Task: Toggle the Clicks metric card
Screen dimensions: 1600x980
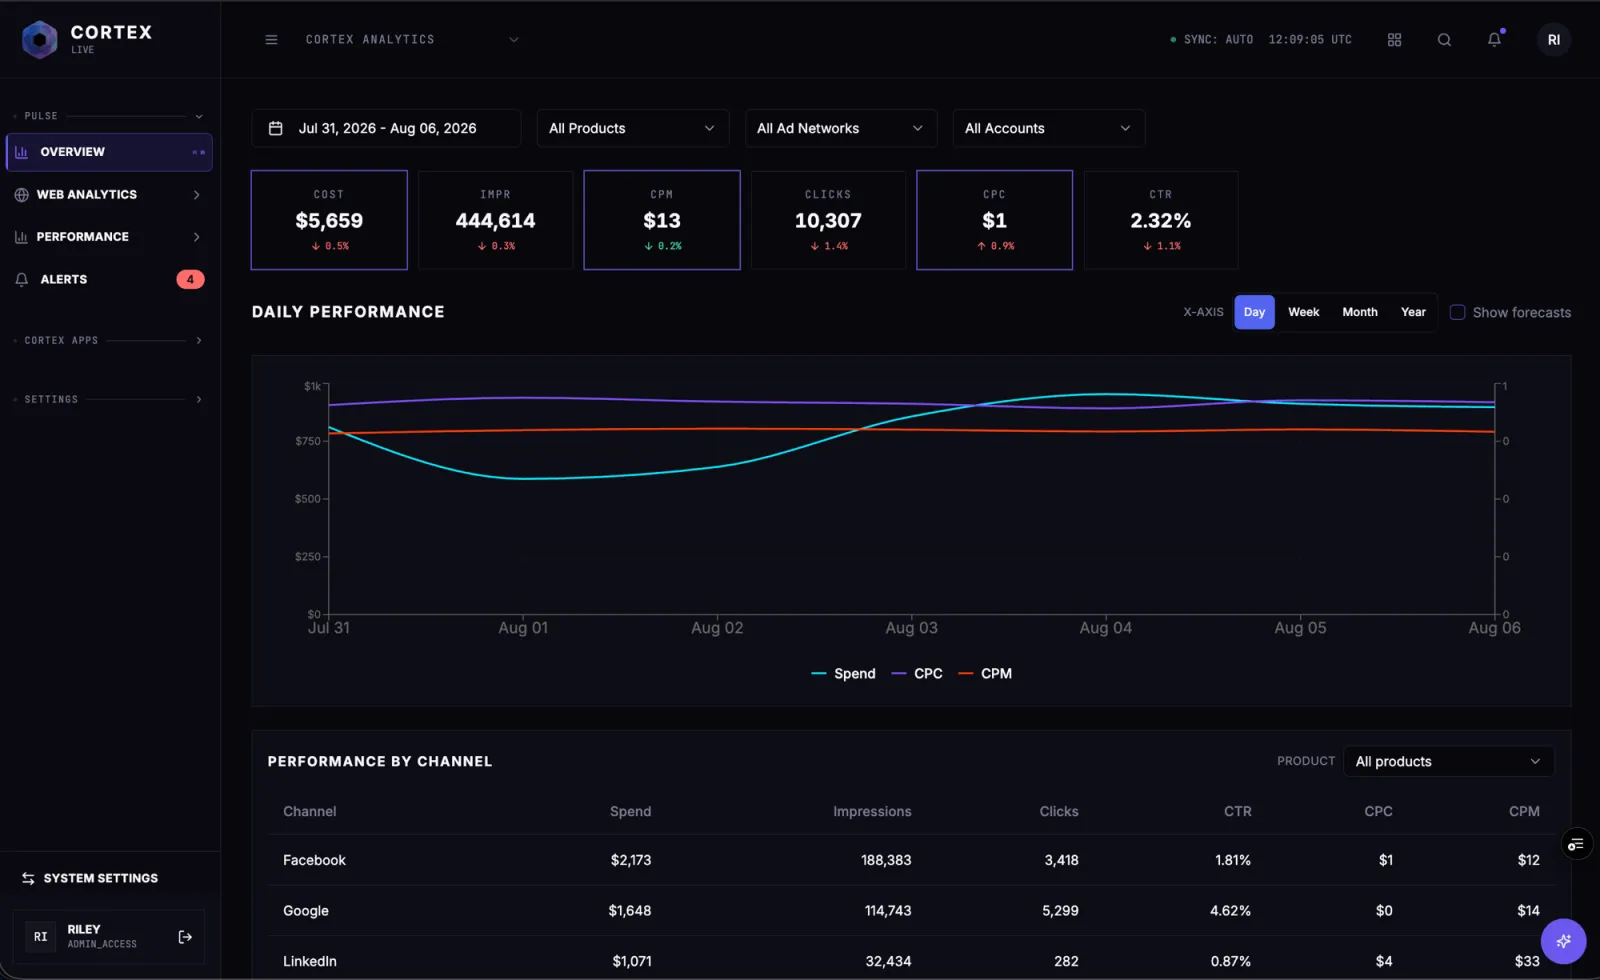Action: pyautogui.click(x=828, y=220)
